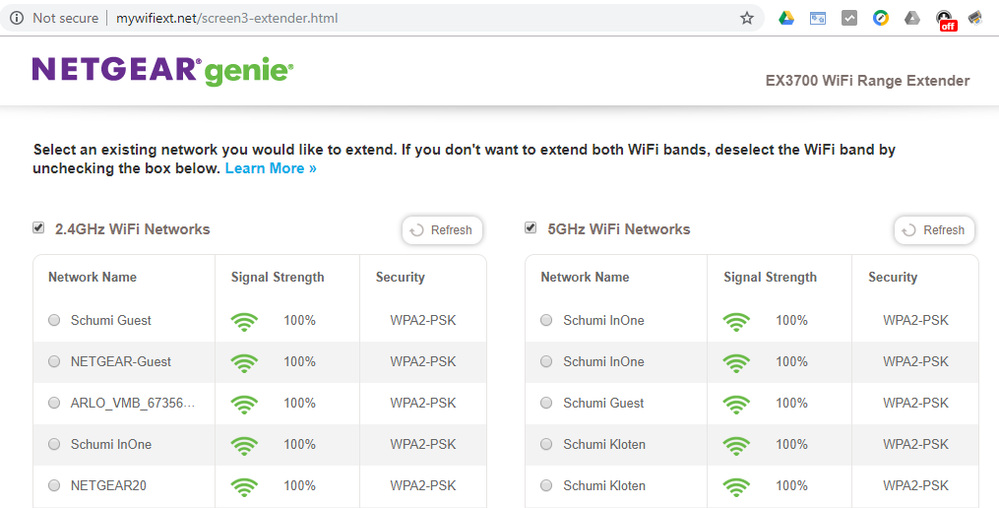
Task: Refresh the 5GHz WiFi networks list
Action: coord(935,230)
